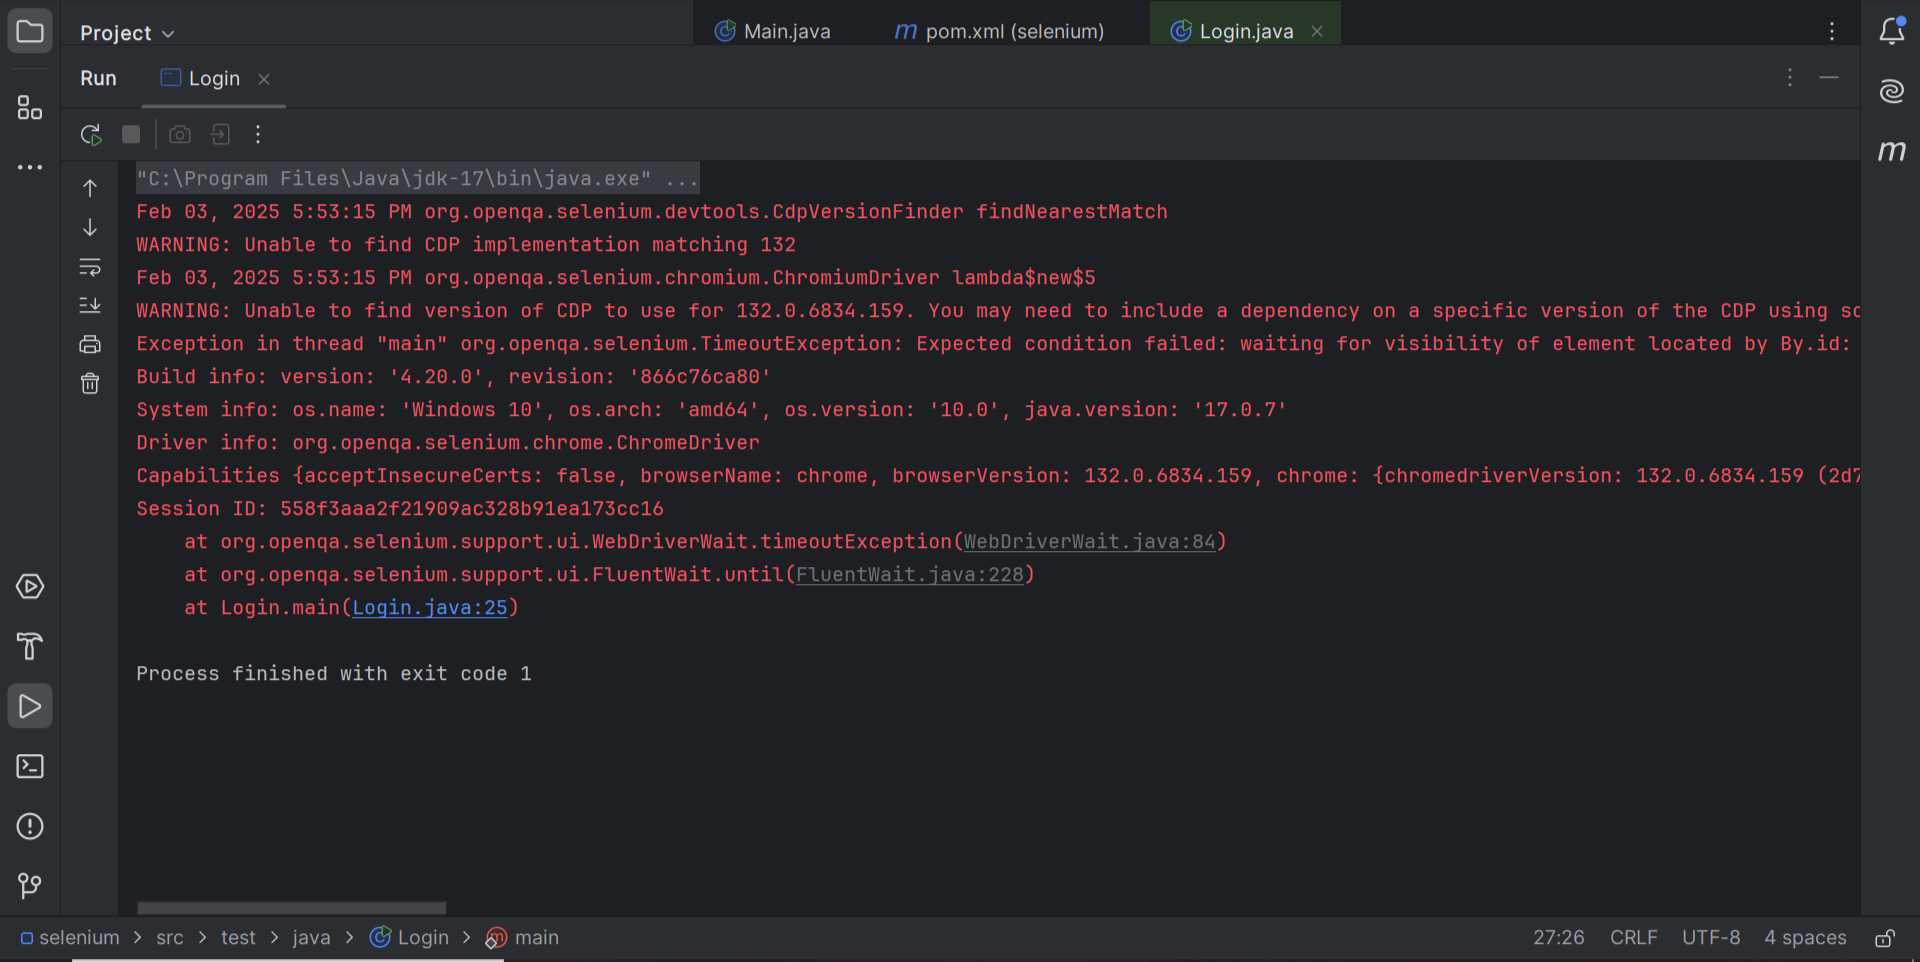Switch to pom.xml (selenium) tab
Viewport: 1920px width, 962px height.
[999, 31]
